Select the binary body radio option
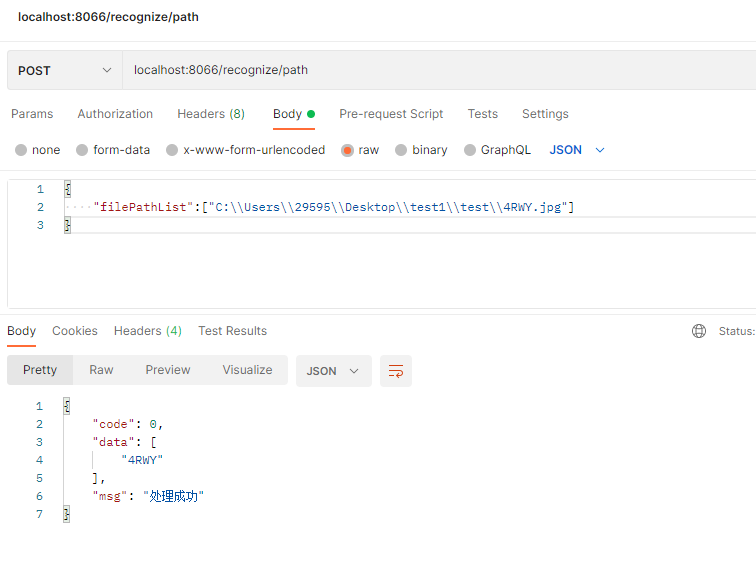 pyautogui.click(x=401, y=150)
